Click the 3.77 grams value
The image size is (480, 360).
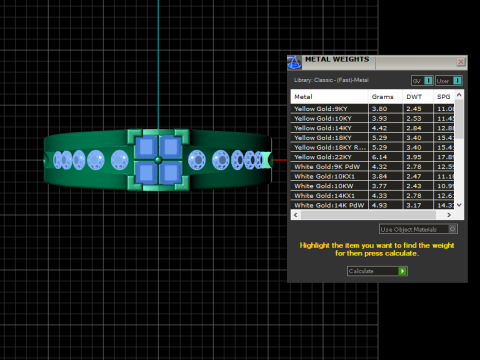379,186
